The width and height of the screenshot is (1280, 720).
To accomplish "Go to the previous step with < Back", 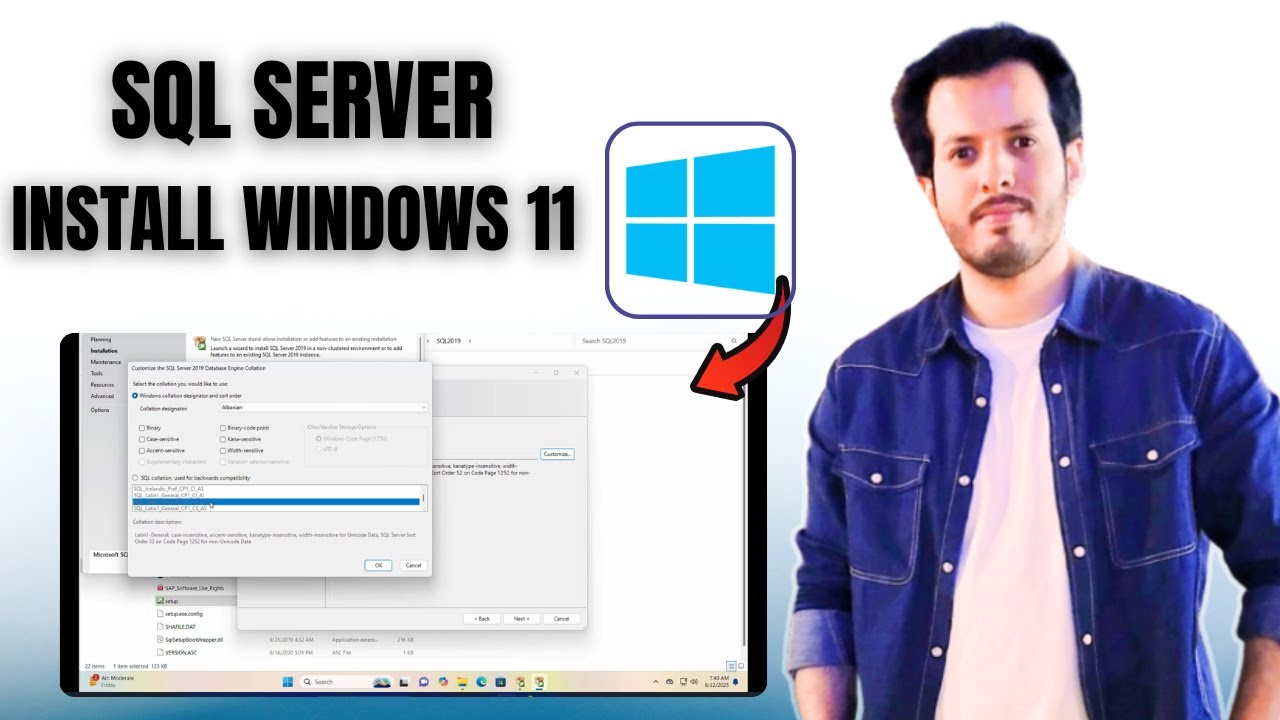I will click(482, 619).
